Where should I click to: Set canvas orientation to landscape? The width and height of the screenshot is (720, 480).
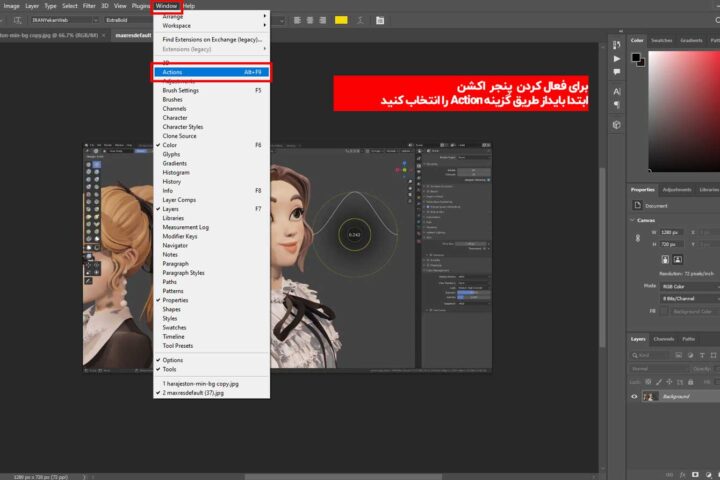click(677, 260)
